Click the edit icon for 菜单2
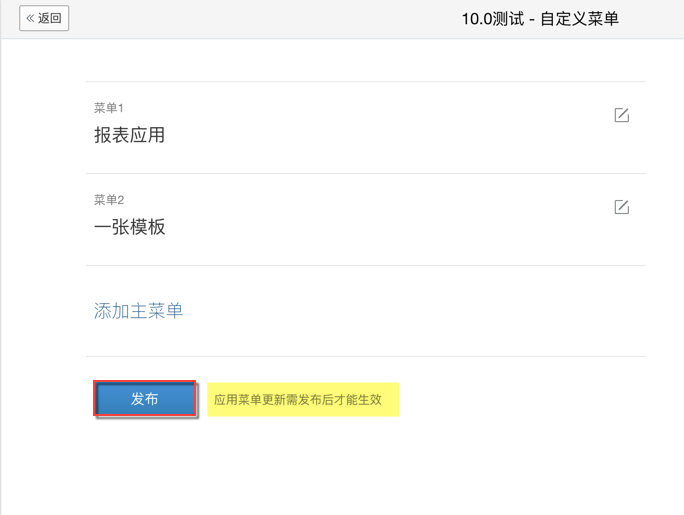This screenshot has width=684, height=515. coord(621,207)
